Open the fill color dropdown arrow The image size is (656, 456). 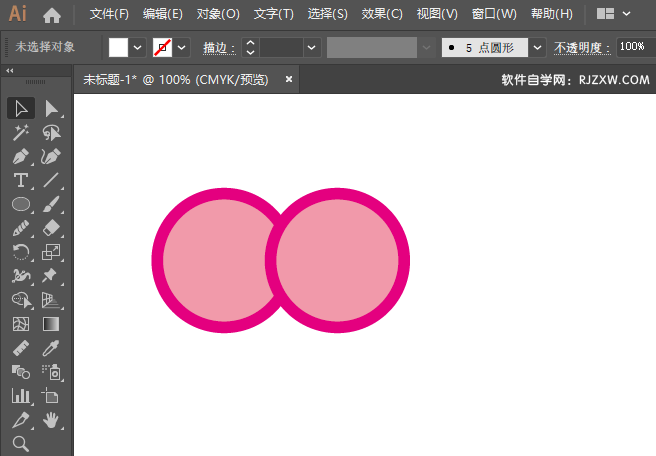[138, 47]
